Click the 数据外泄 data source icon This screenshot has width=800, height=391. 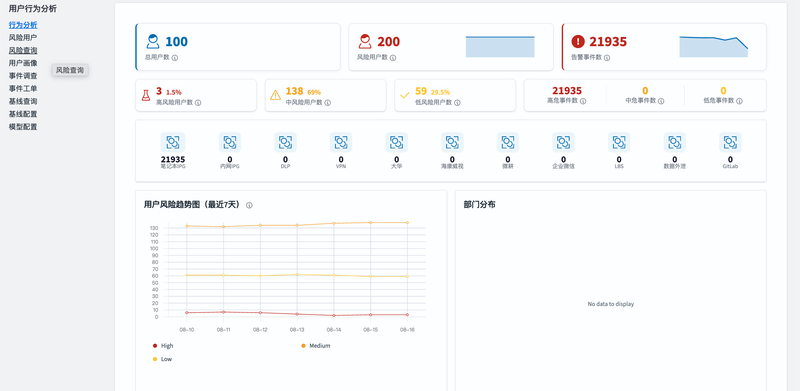674,142
